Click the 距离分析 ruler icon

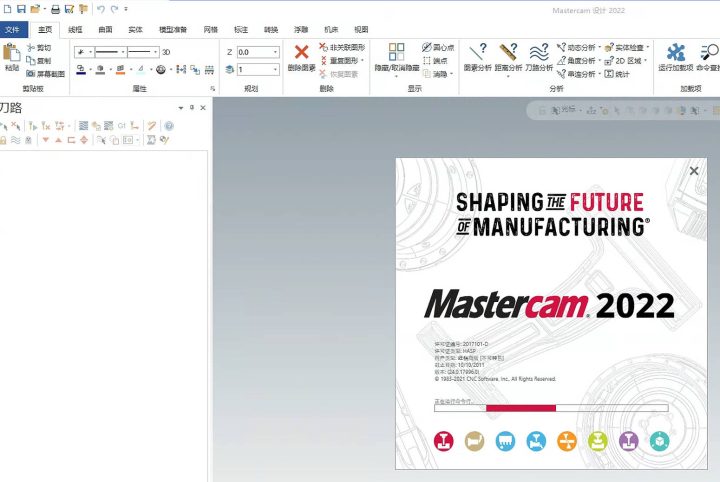pyautogui.click(x=508, y=52)
